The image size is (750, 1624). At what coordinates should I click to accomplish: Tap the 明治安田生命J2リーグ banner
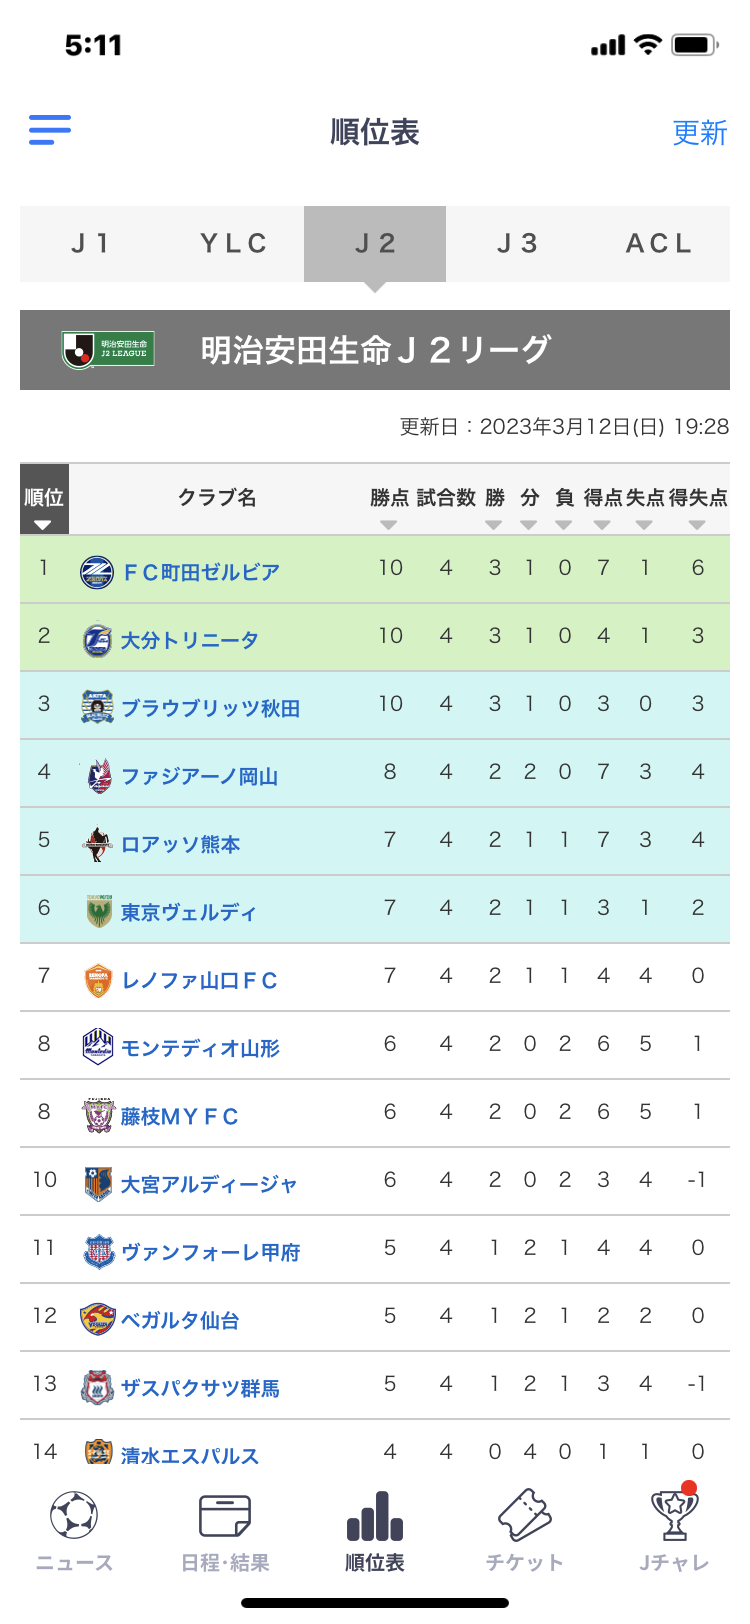tap(375, 350)
